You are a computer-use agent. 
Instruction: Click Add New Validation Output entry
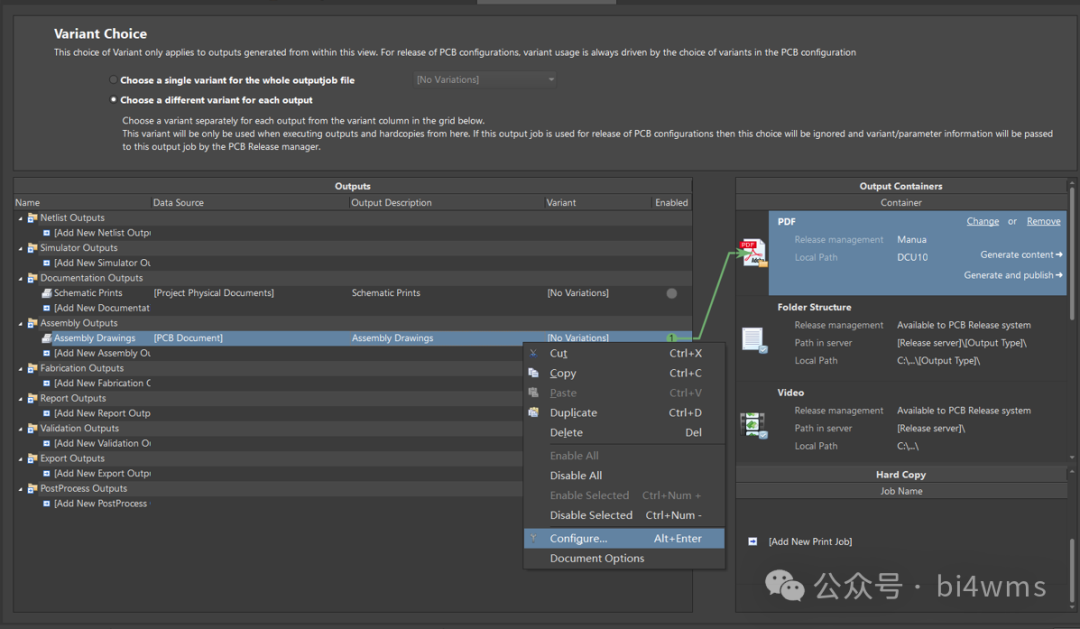click(x=101, y=443)
